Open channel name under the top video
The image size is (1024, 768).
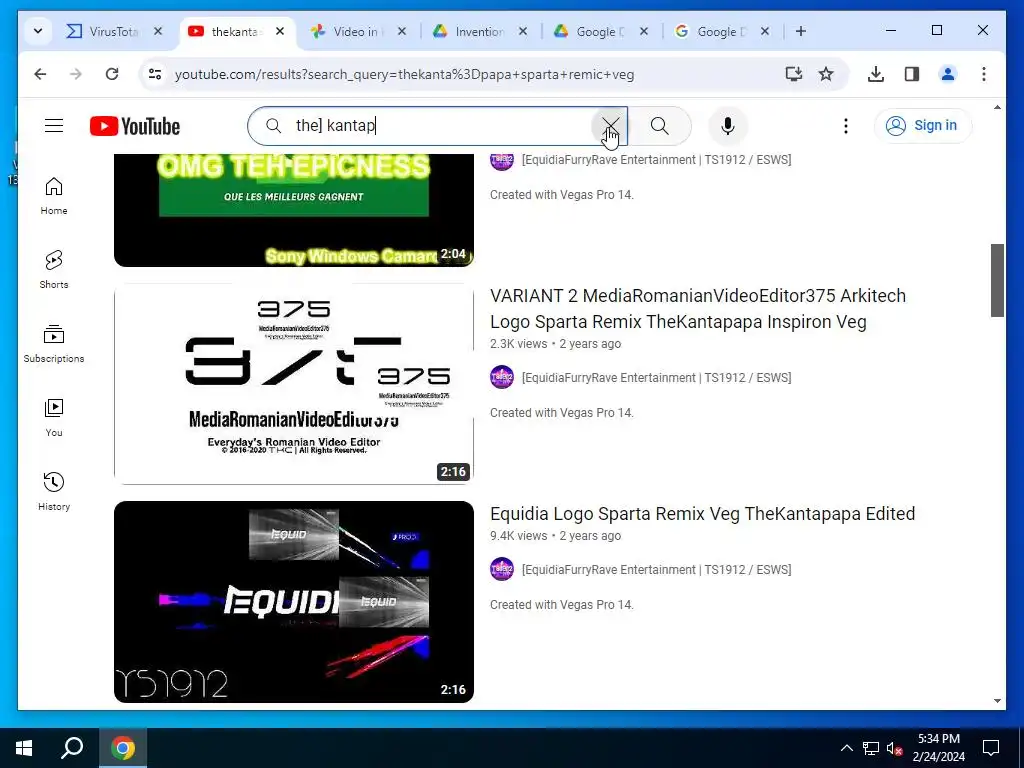click(x=656, y=160)
